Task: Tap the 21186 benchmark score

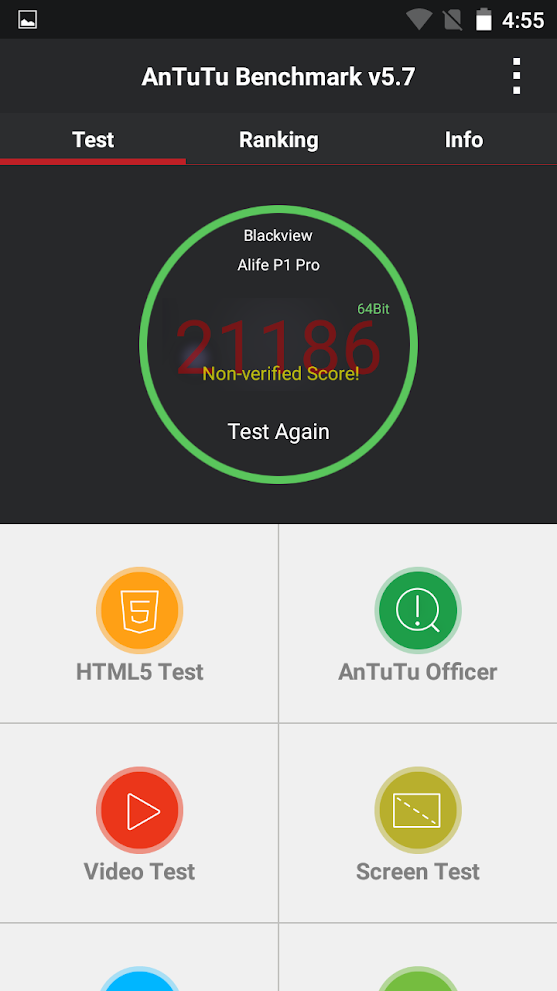Action: pyautogui.click(x=278, y=346)
